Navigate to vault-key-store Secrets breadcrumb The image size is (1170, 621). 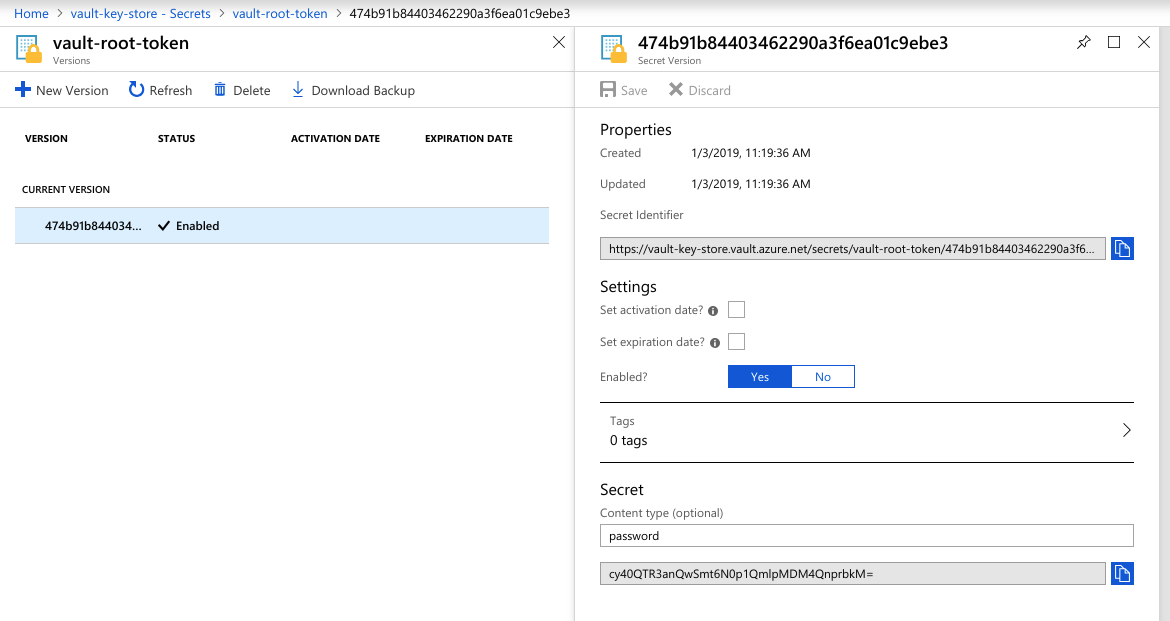140,13
